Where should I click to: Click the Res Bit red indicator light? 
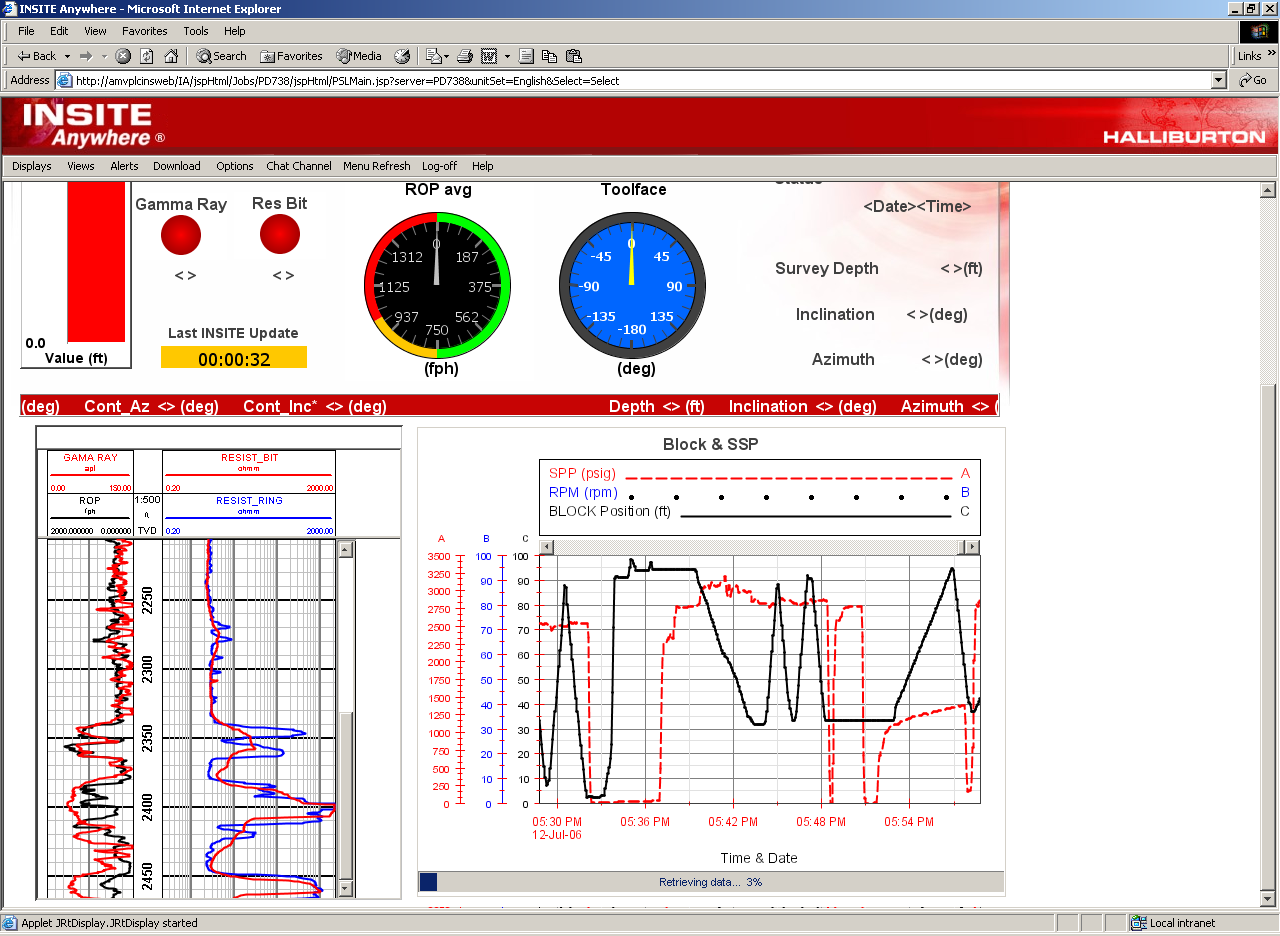click(280, 235)
